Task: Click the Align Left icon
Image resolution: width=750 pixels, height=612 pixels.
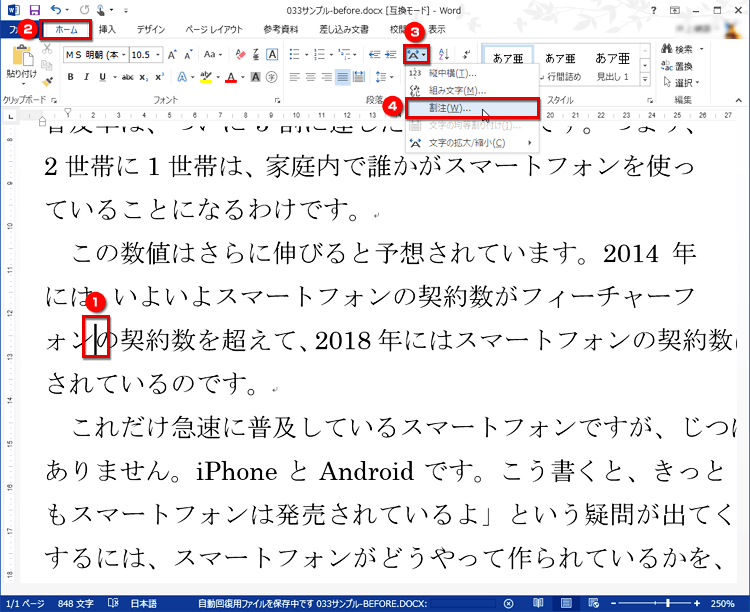Action: coord(295,77)
